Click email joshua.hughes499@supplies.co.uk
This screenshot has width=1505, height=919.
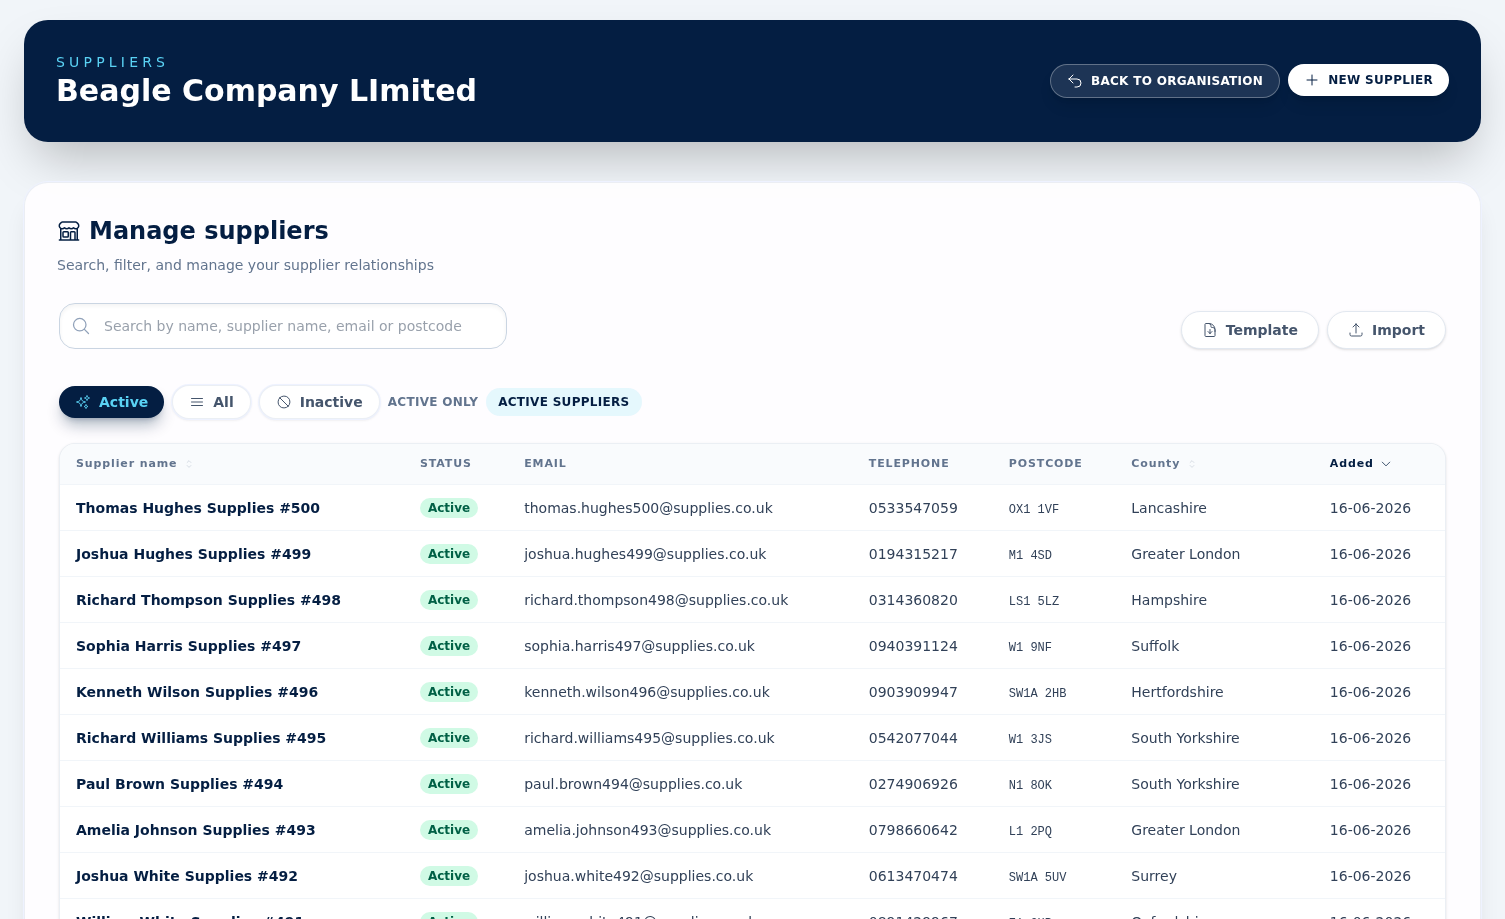pos(645,554)
